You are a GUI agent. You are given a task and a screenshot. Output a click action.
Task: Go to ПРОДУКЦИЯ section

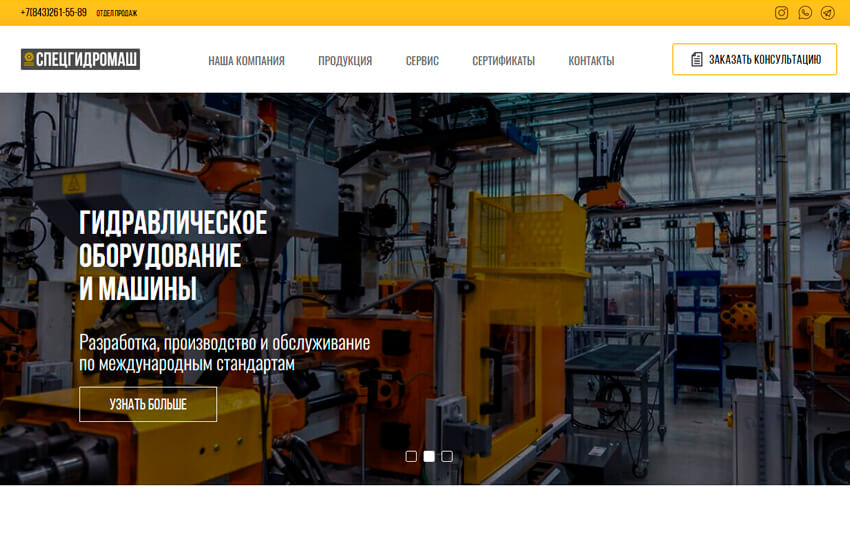345,61
